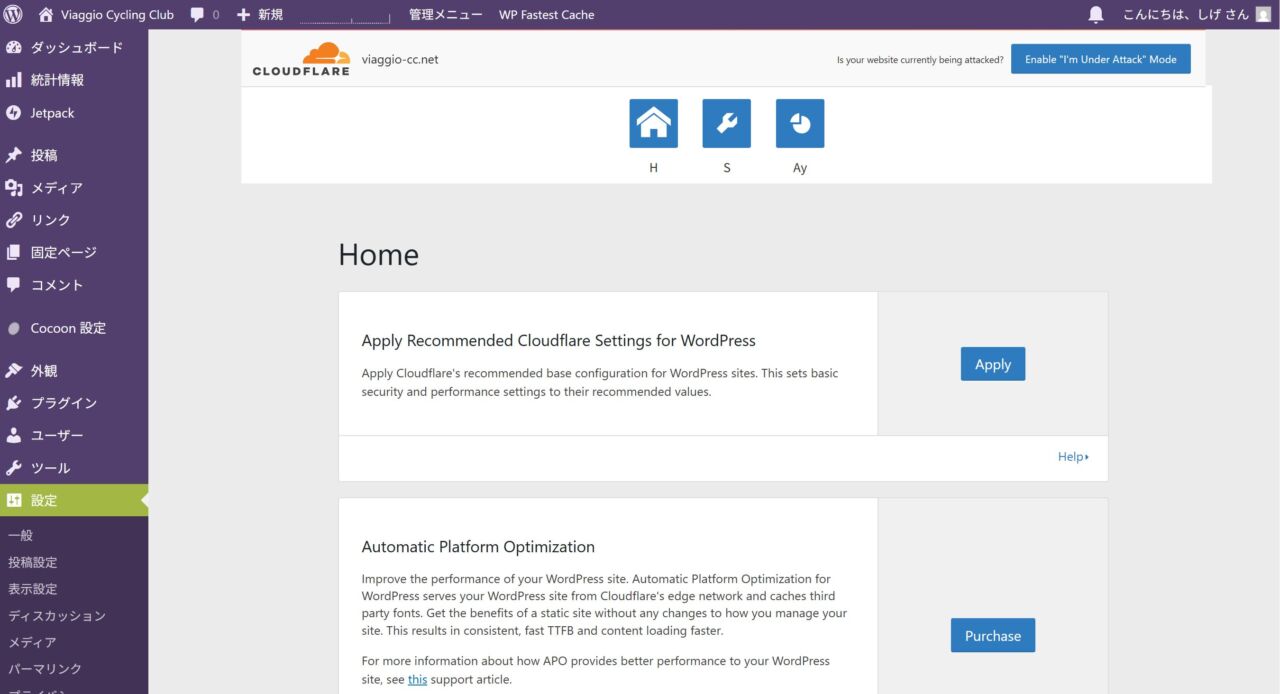This screenshot has width=1280, height=694.
Task: Click the comments bubble icon in admin bar
Action: point(198,15)
